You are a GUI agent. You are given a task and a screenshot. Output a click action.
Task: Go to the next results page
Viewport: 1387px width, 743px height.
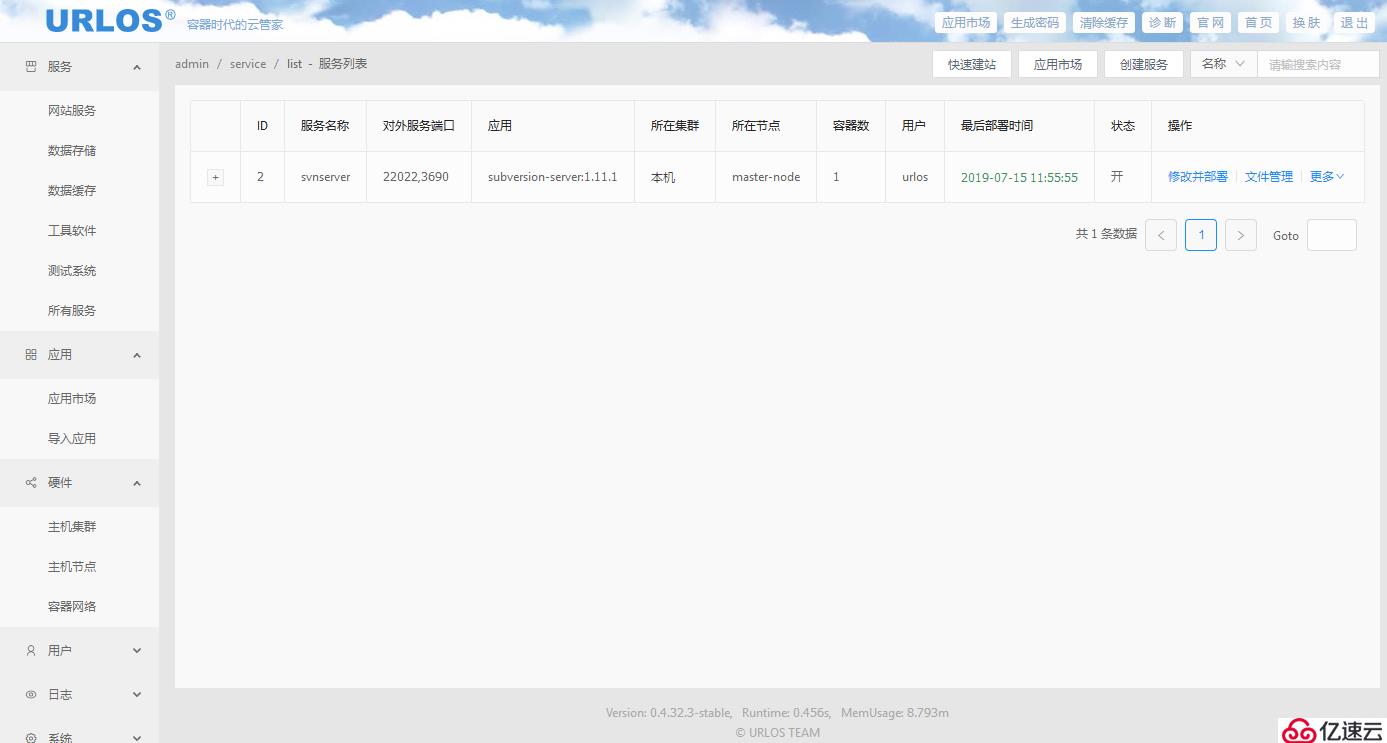(x=1241, y=235)
